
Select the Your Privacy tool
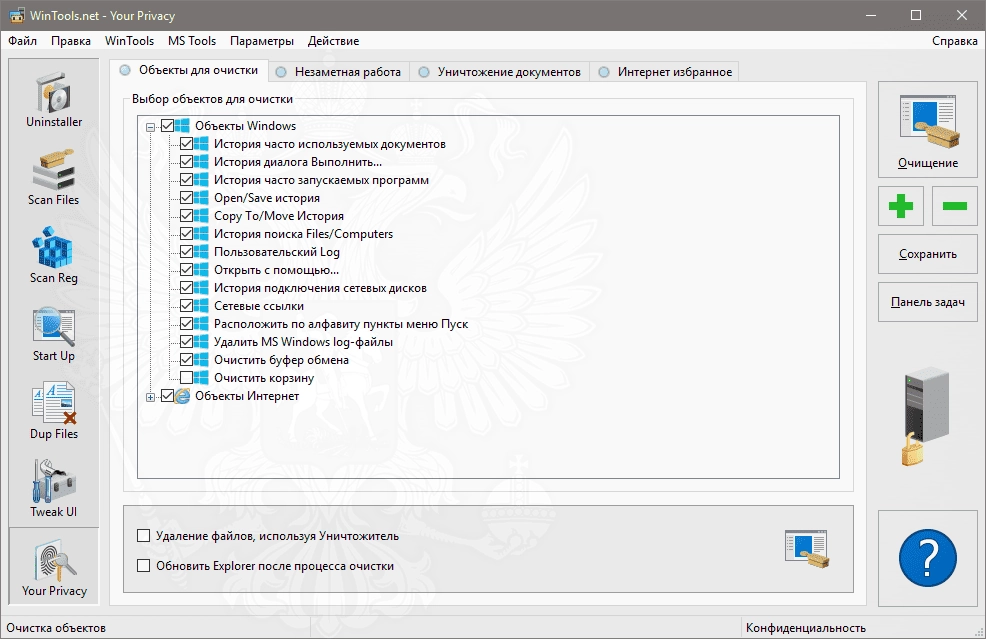click(x=53, y=566)
